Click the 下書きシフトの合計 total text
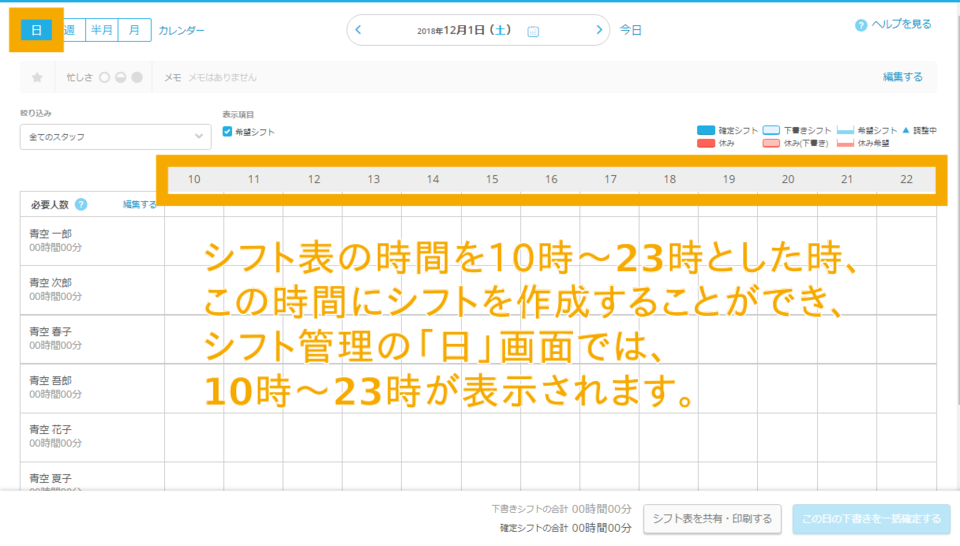Screen dimensions: 960x546 [561, 509]
